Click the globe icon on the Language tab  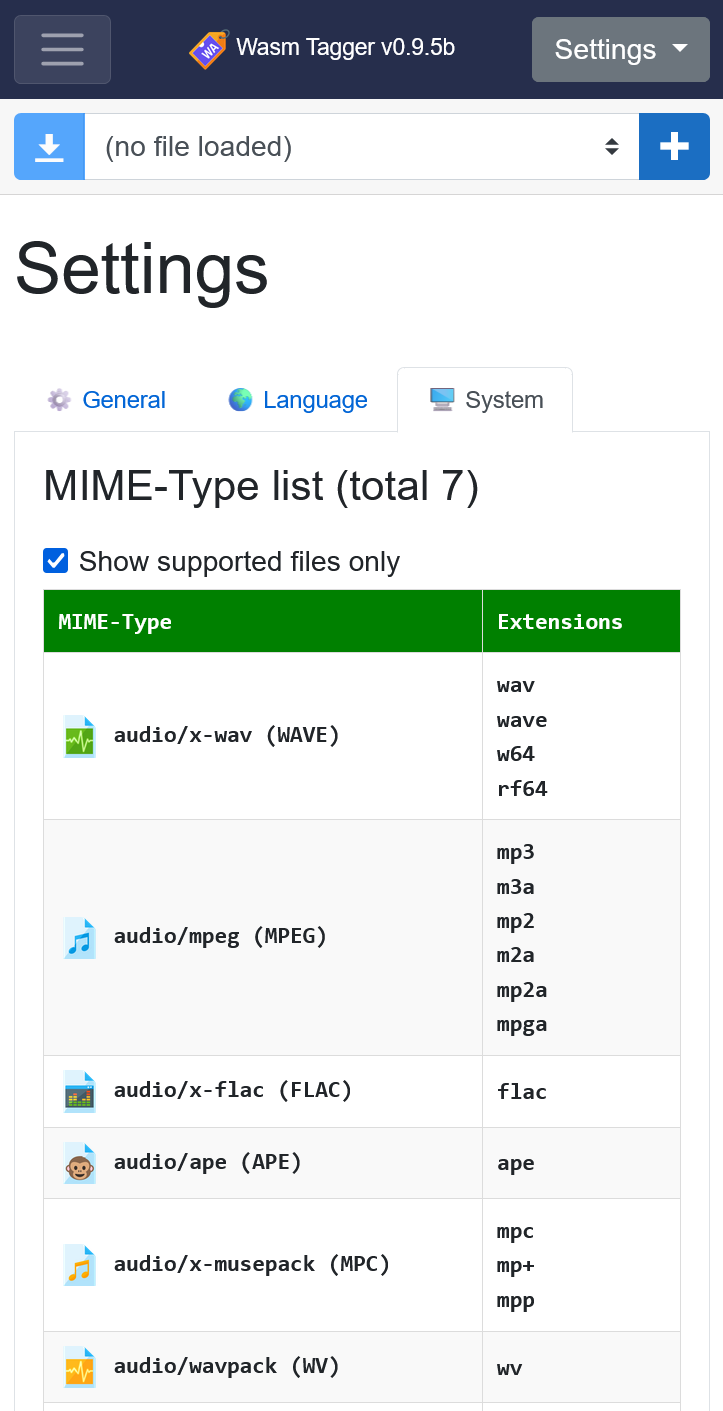239,399
